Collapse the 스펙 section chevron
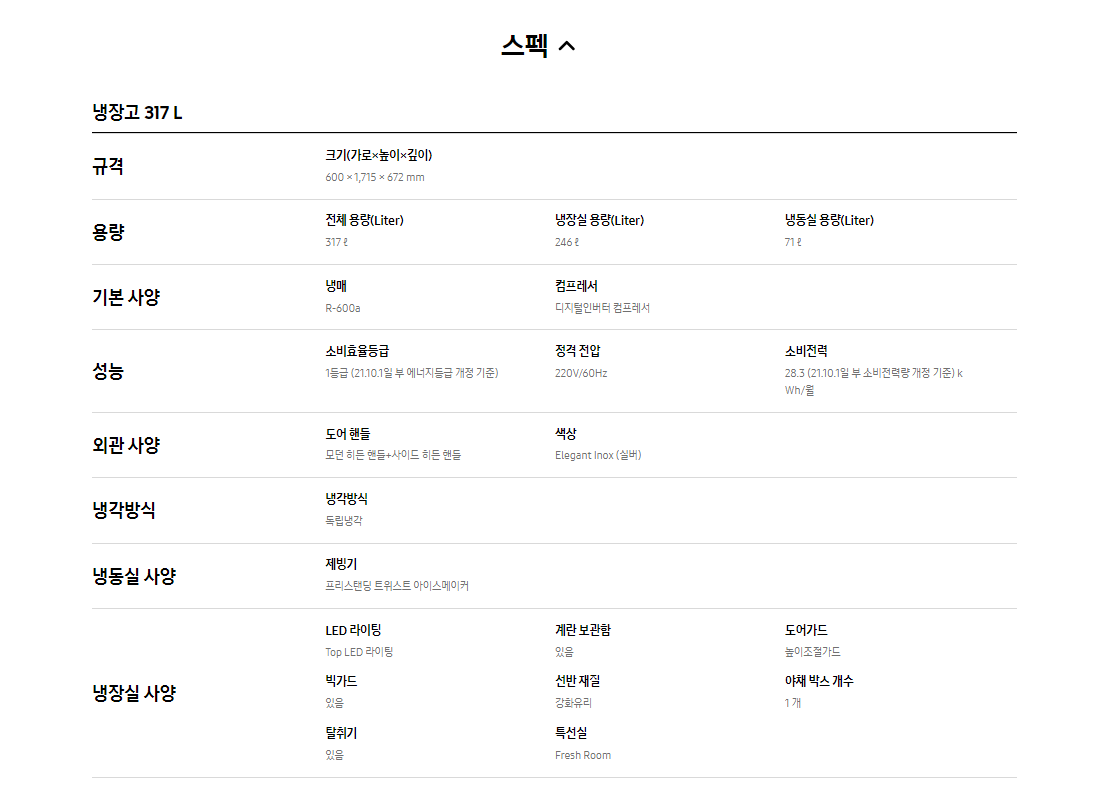The width and height of the screenshot is (1112, 785). coord(566,46)
